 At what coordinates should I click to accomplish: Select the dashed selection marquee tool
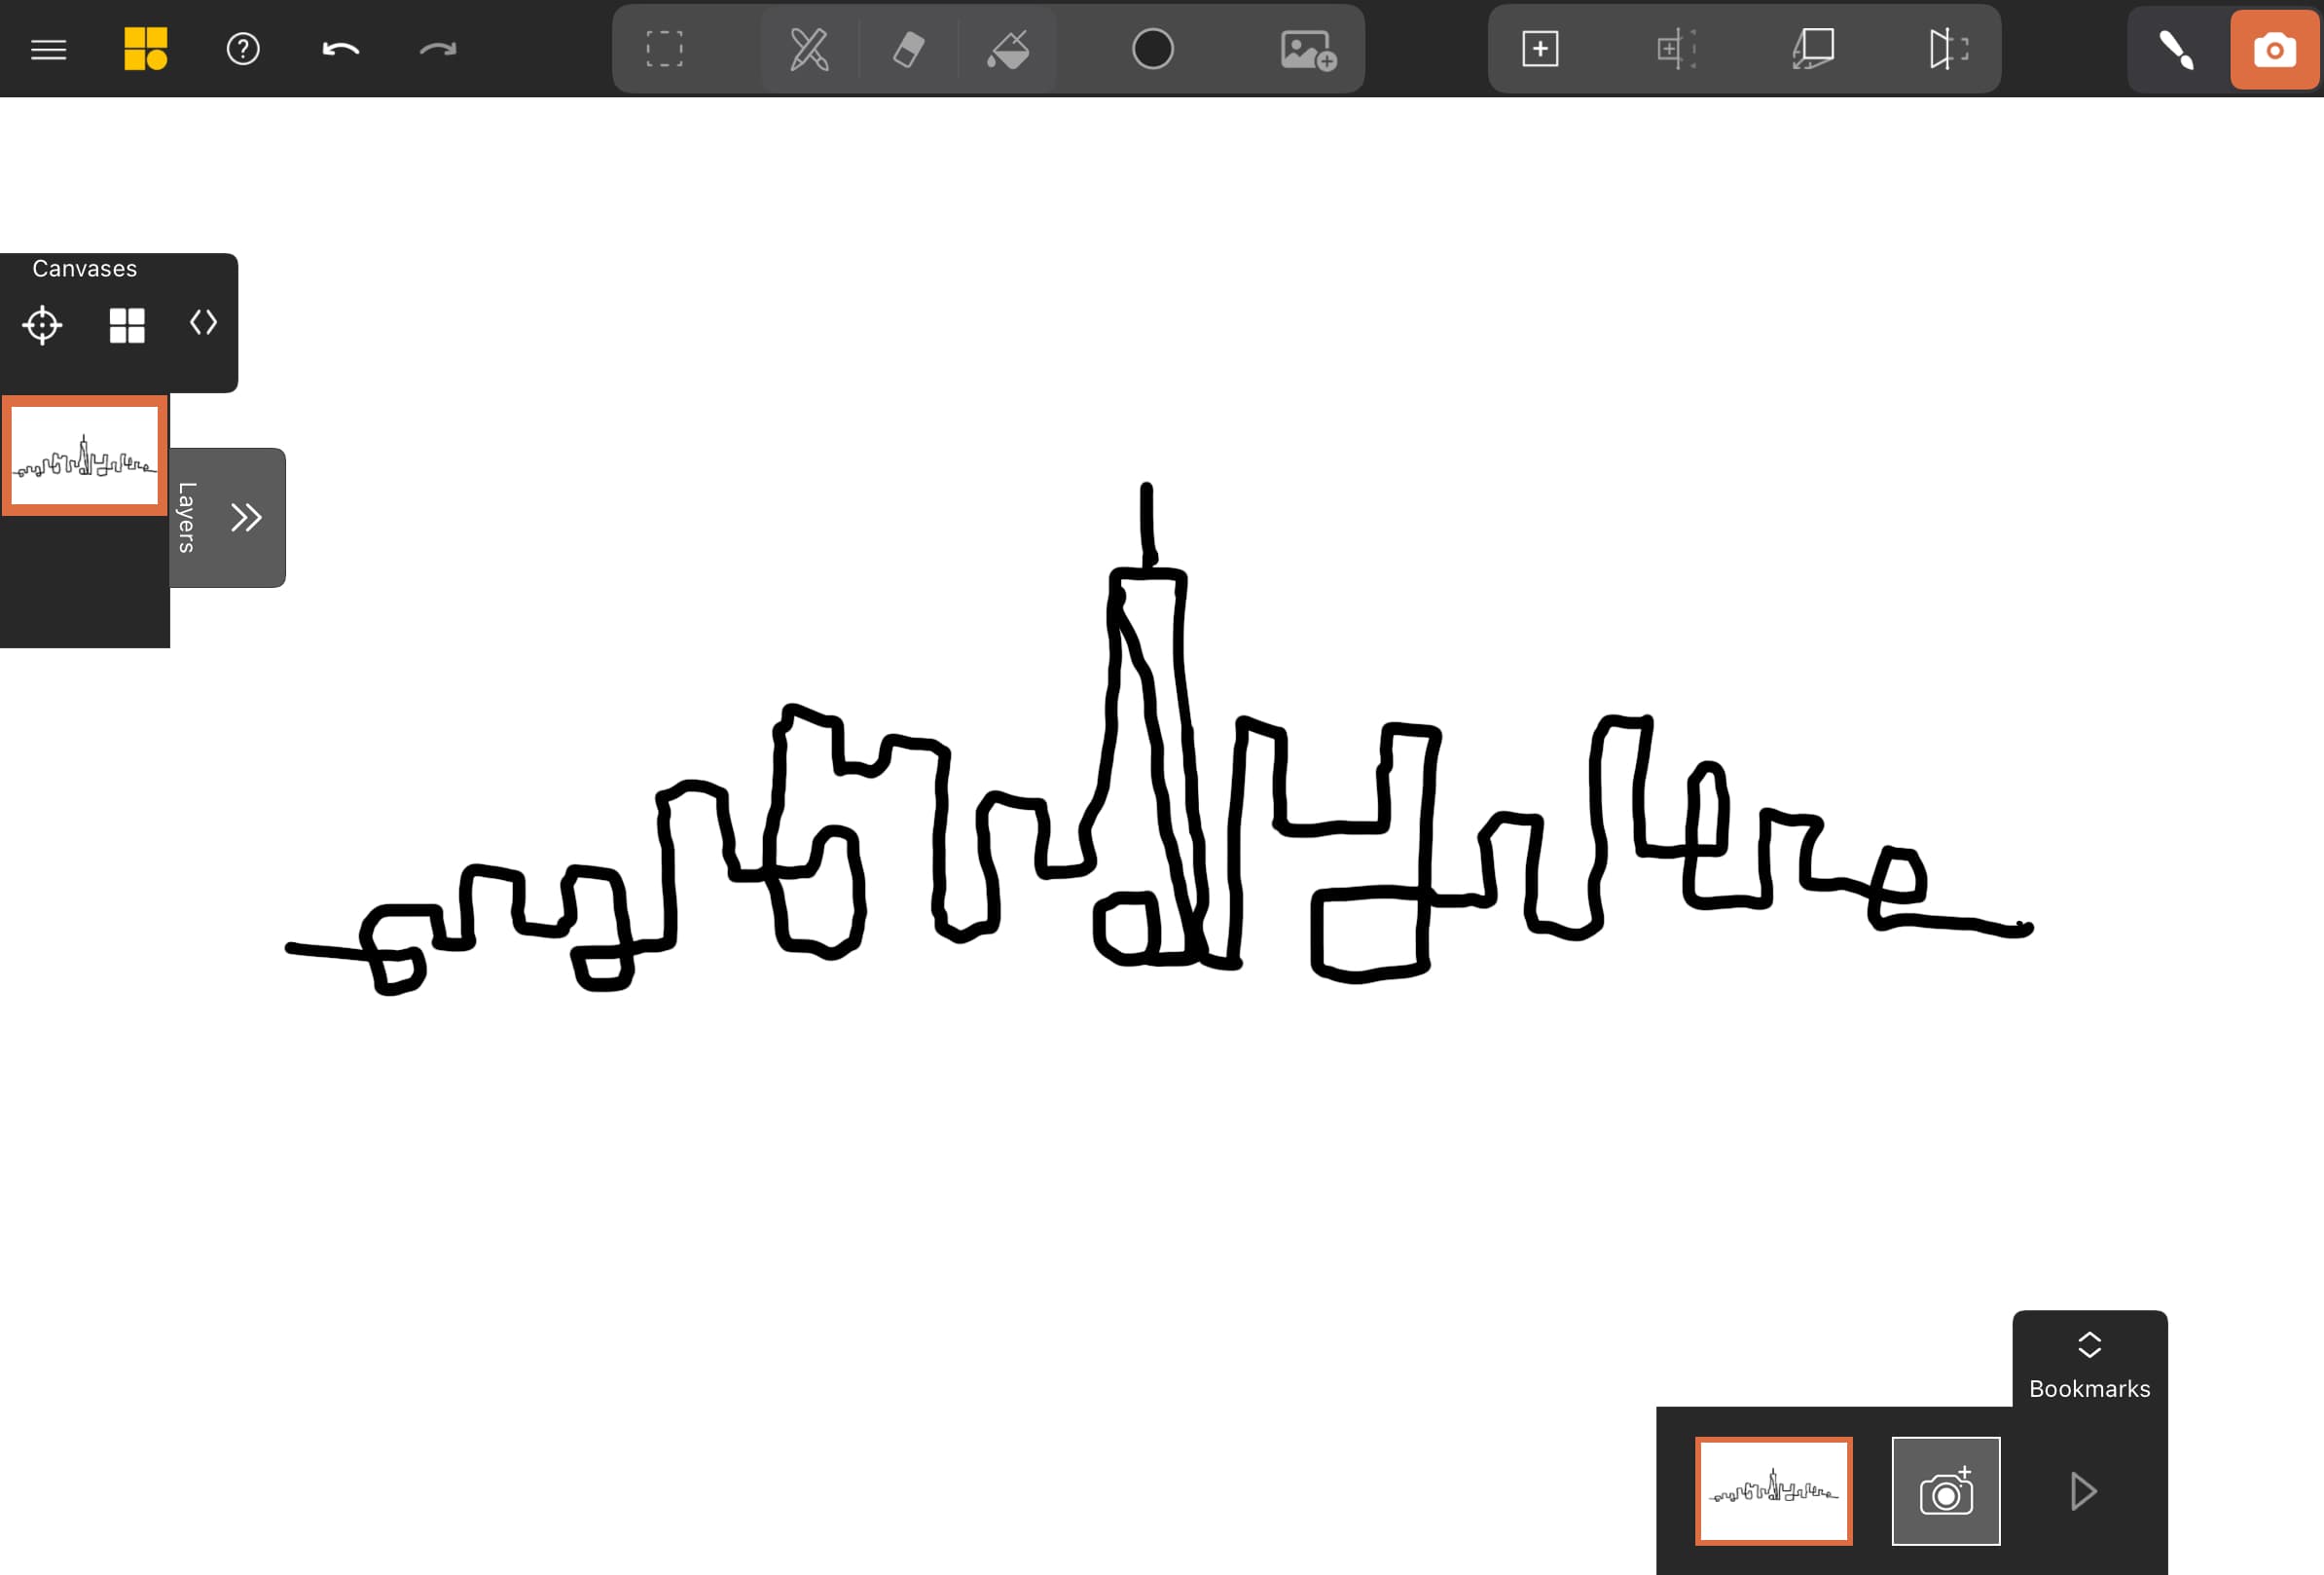(664, 49)
